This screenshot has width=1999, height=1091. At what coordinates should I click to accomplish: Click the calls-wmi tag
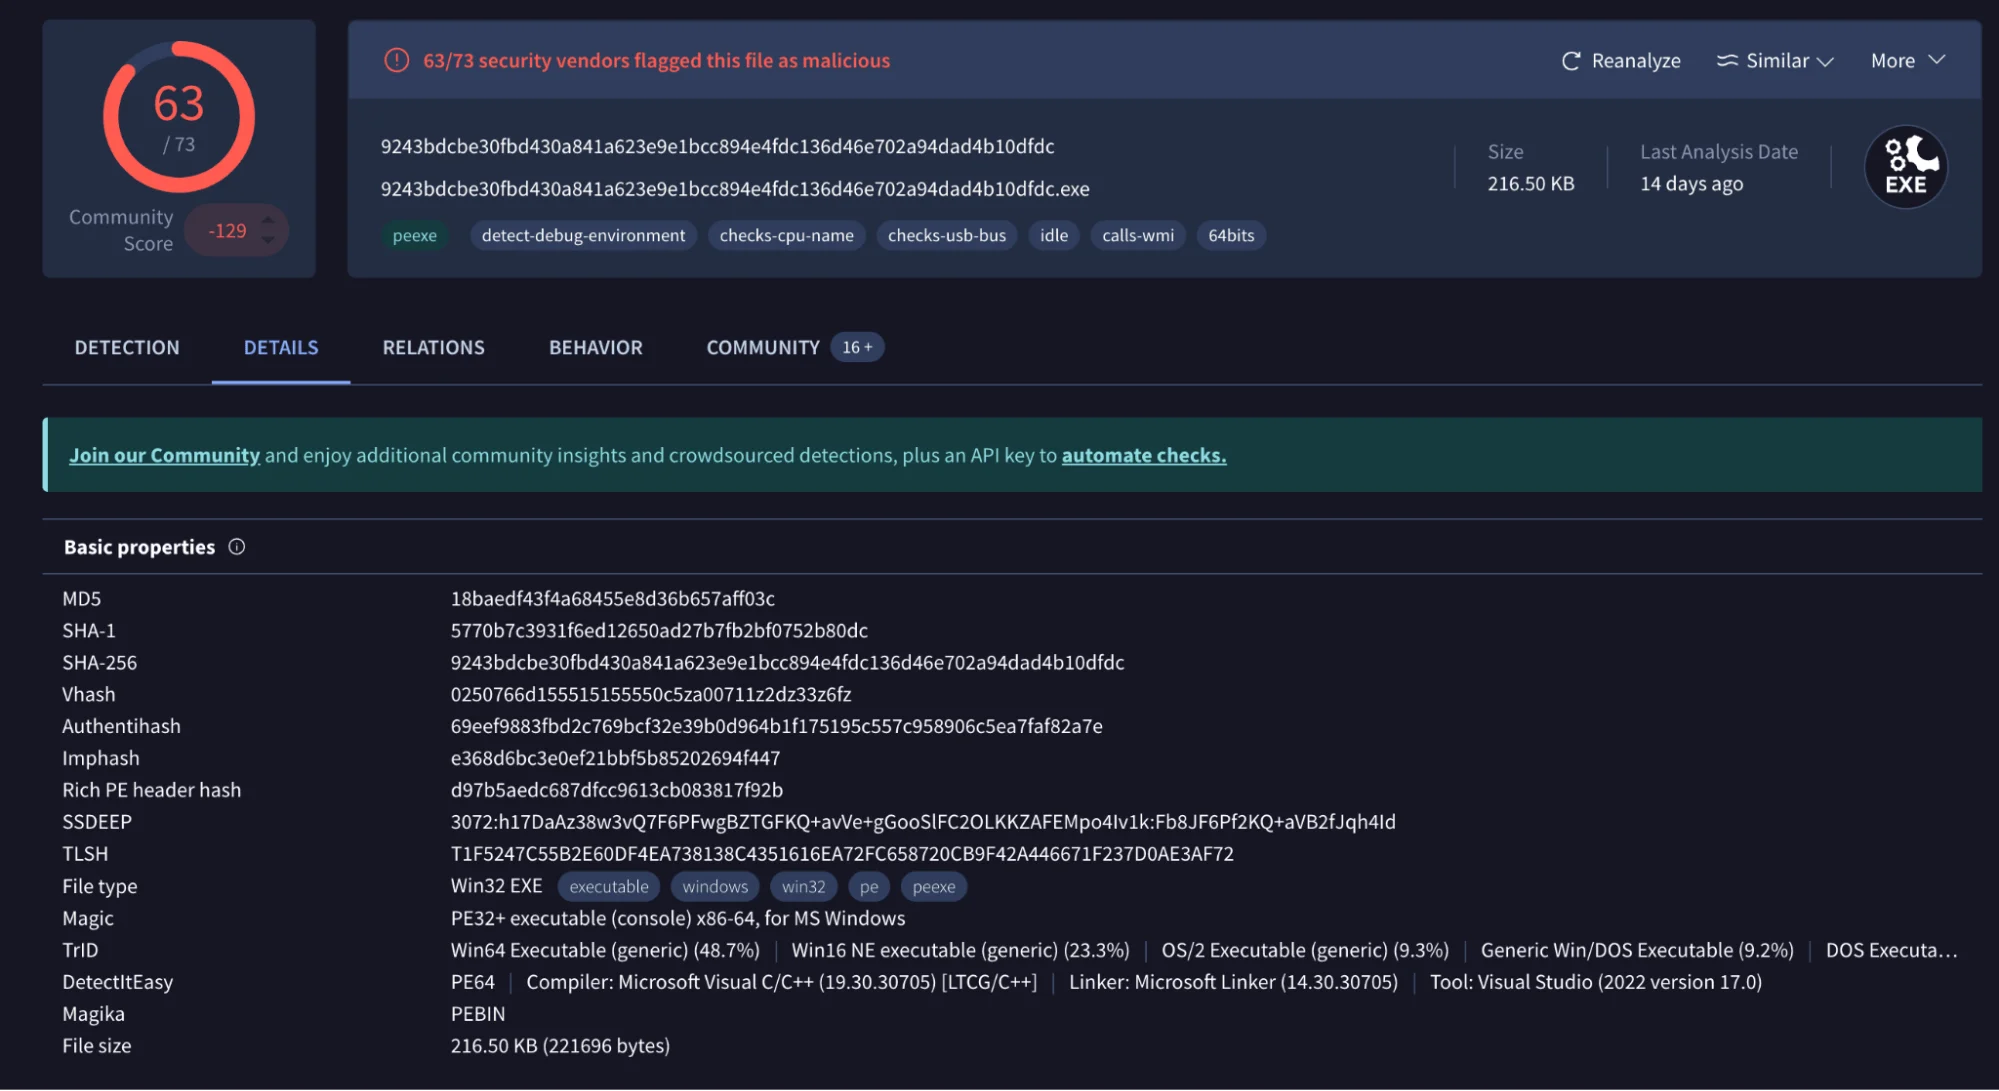click(1138, 234)
